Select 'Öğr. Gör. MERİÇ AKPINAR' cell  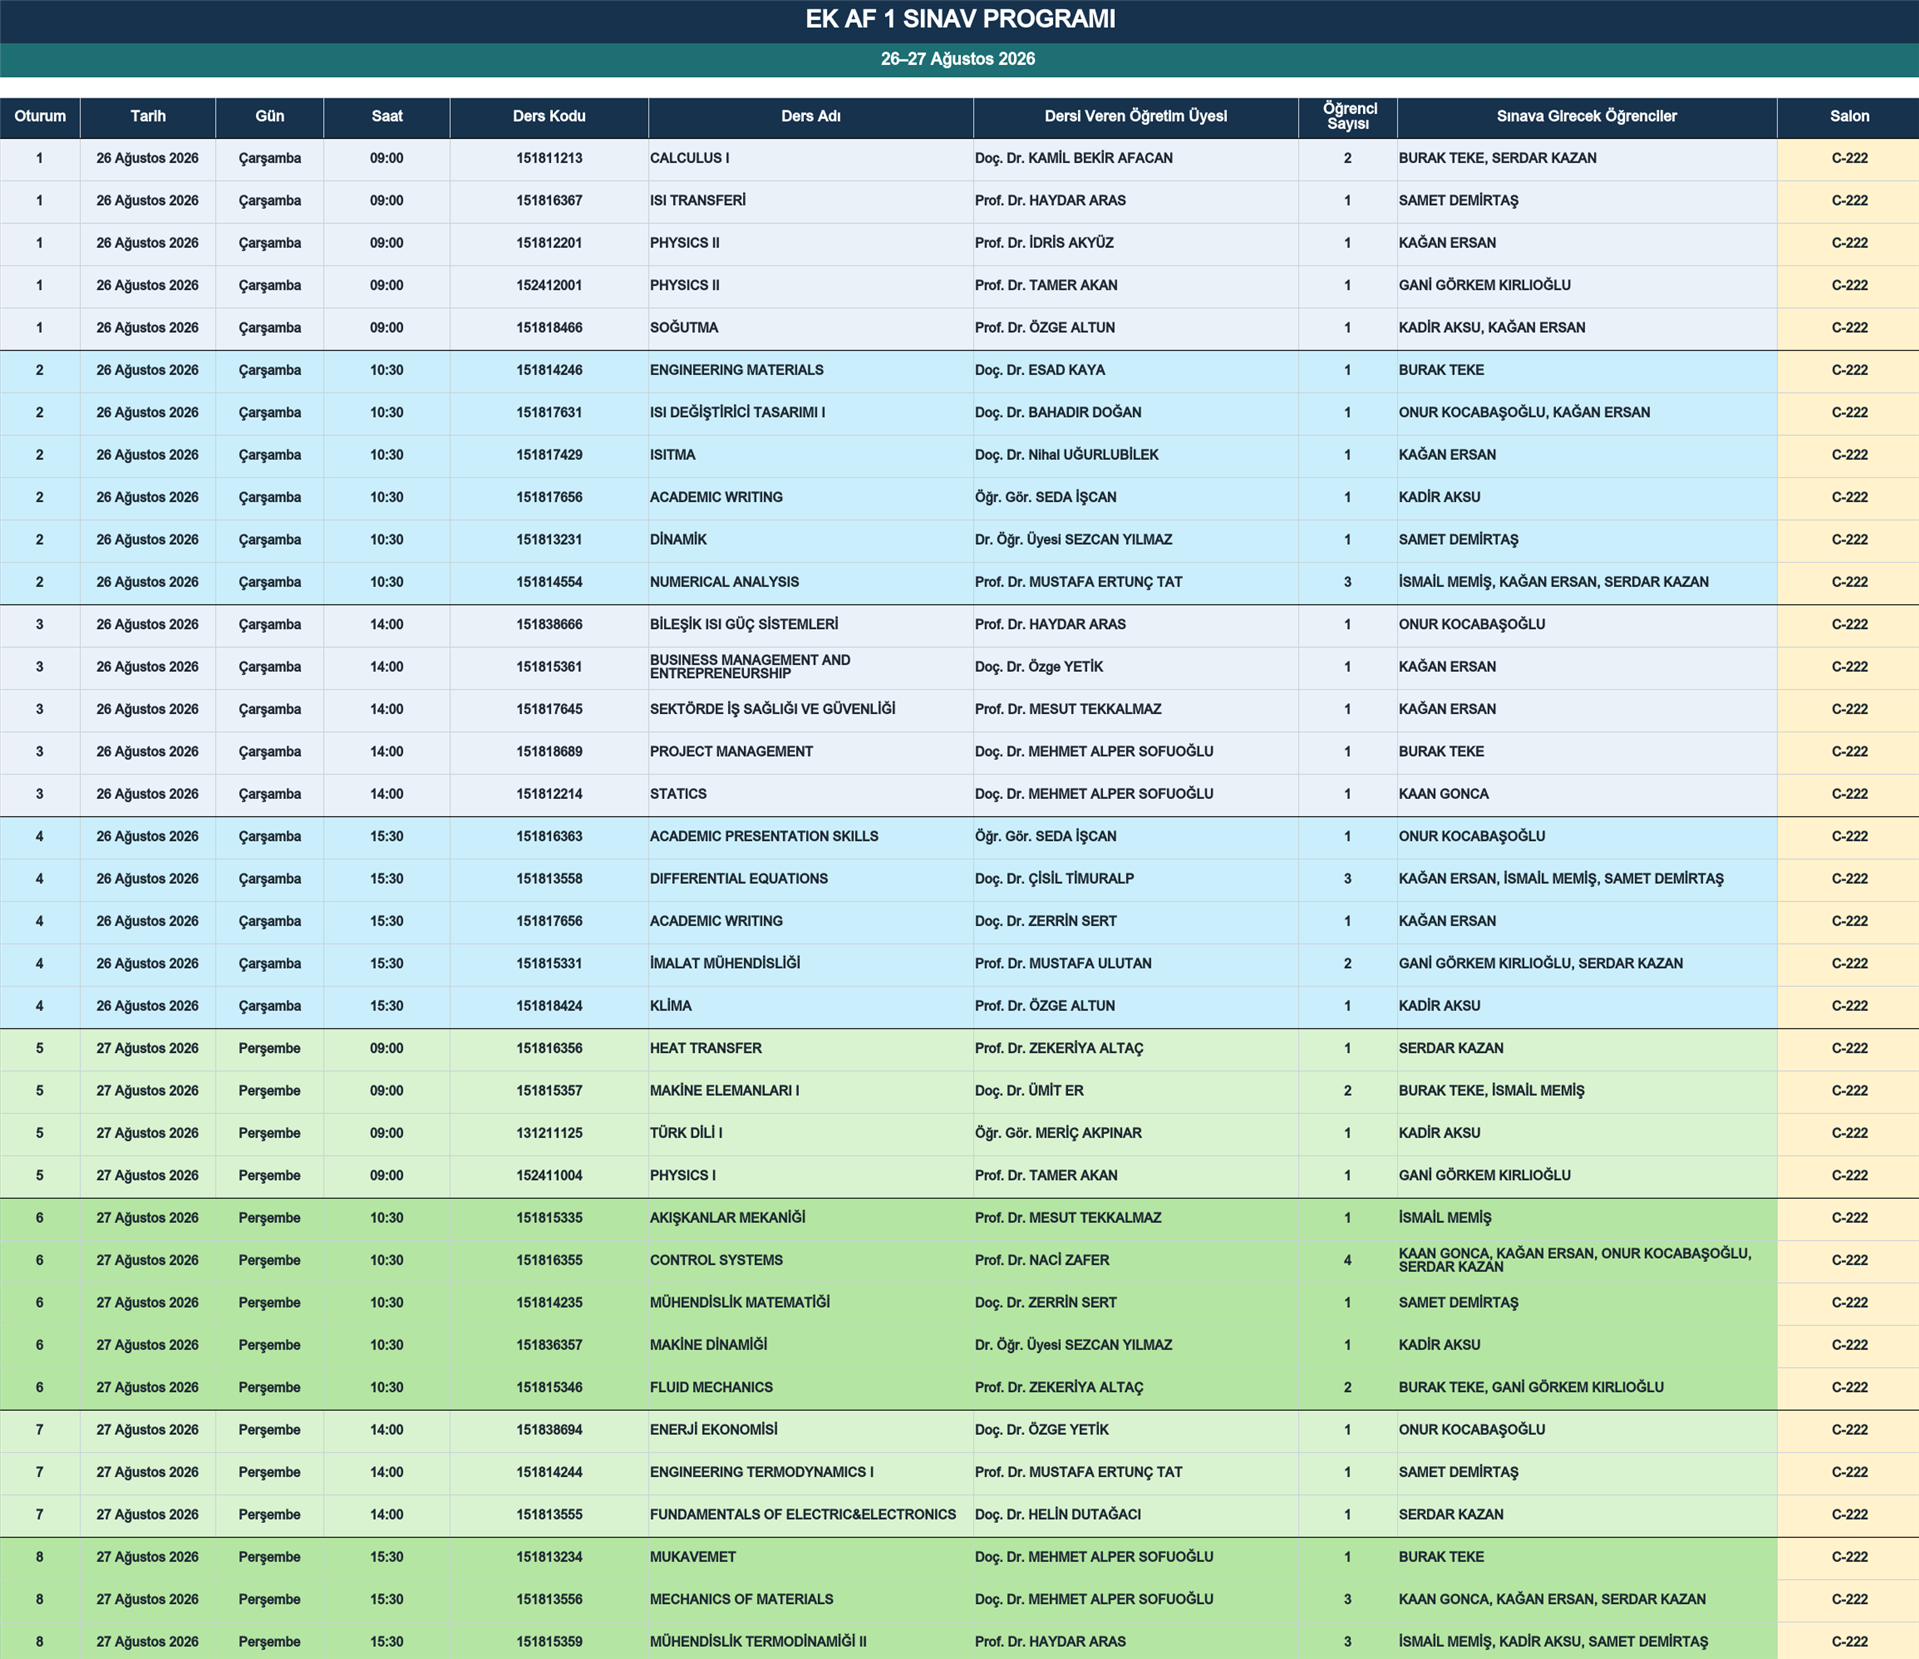click(x=1136, y=1133)
